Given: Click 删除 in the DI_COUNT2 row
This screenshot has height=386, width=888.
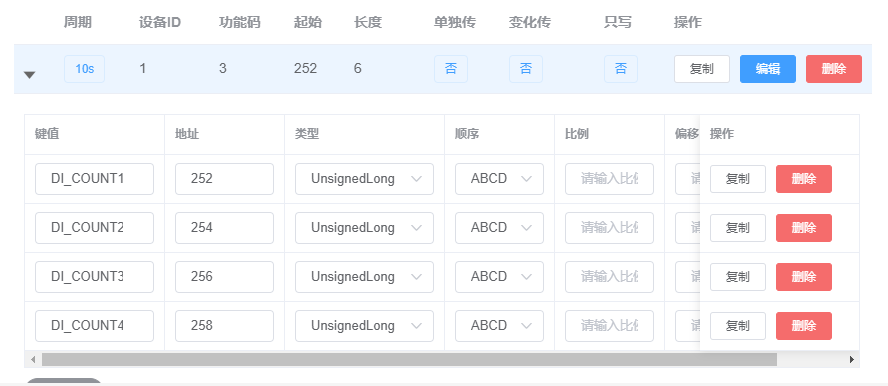Looking at the screenshot, I should [804, 228].
